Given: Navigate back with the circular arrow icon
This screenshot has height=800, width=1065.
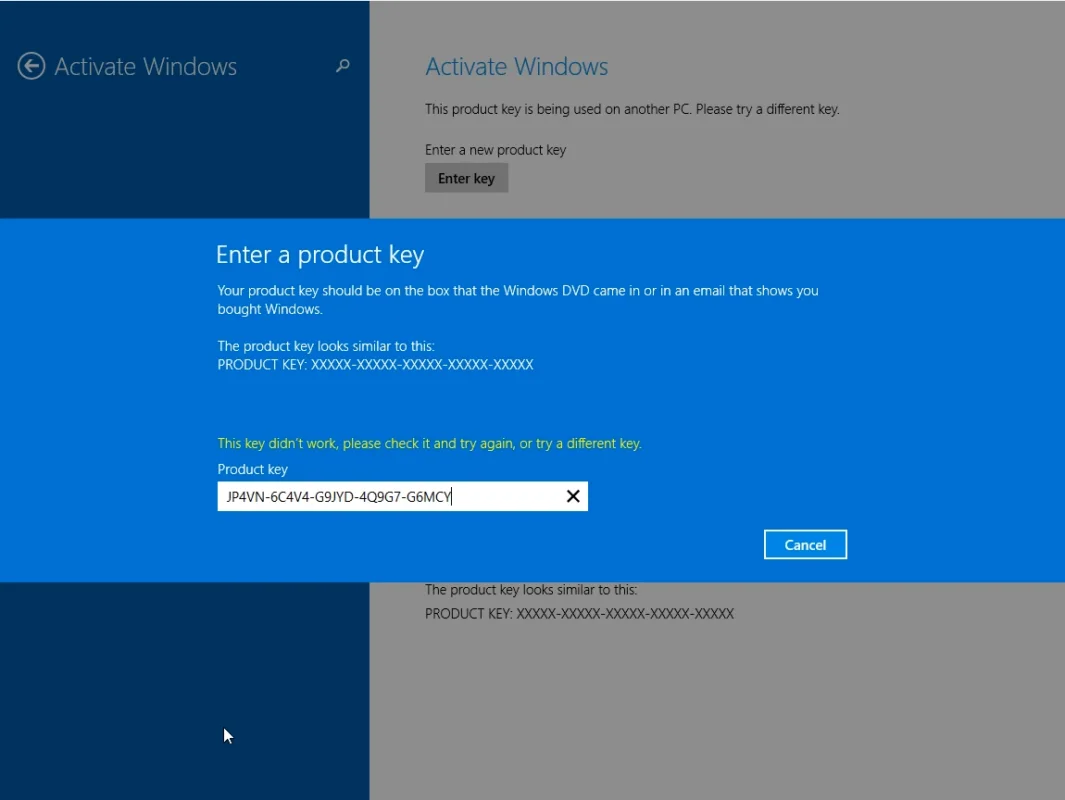Looking at the screenshot, I should tap(31, 66).
